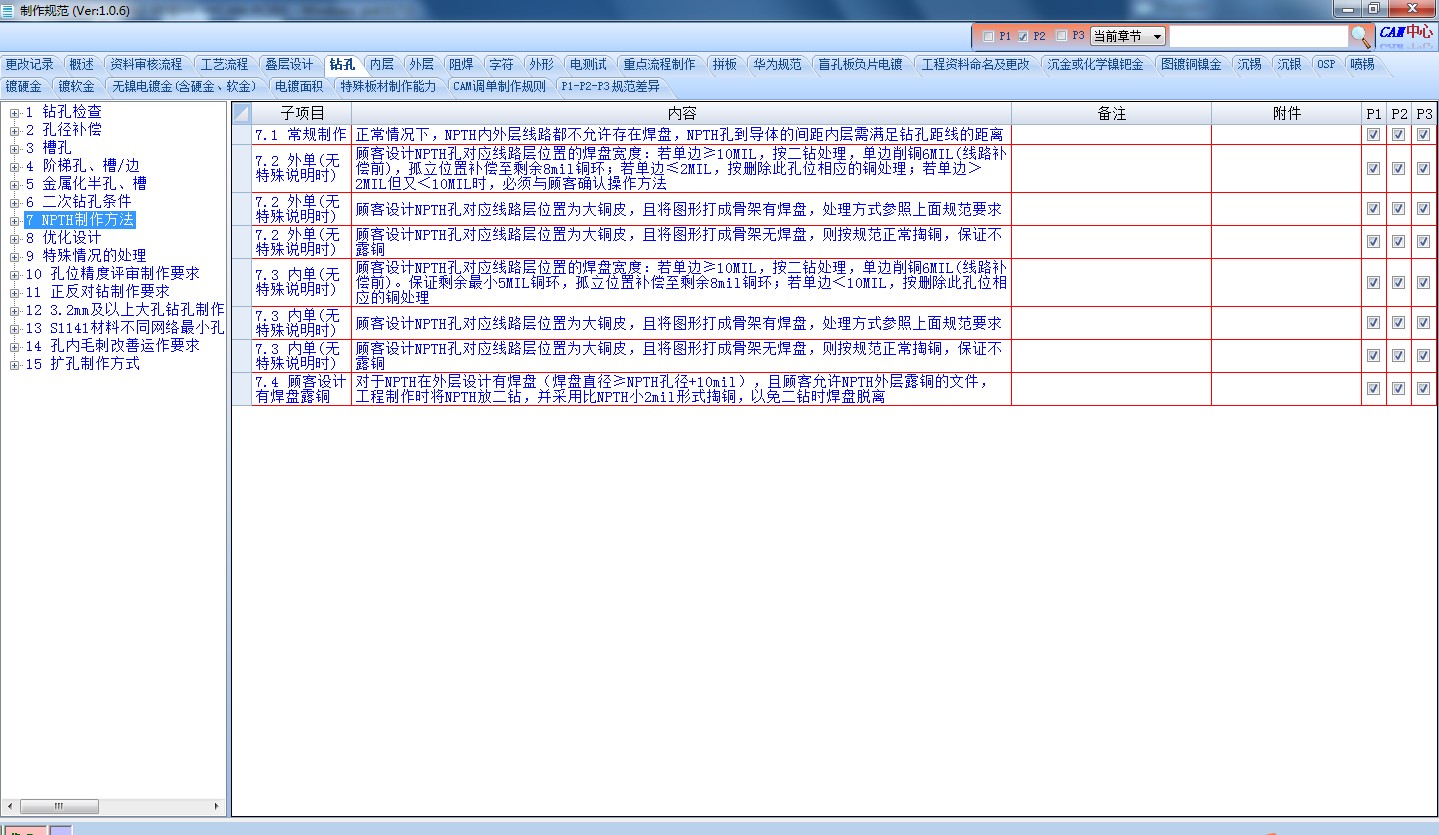Toggle P2 checkbox for 7.4 顾客设计有焊盘露铜 row
The image size is (1439, 835).
[x=1398, y=389]
